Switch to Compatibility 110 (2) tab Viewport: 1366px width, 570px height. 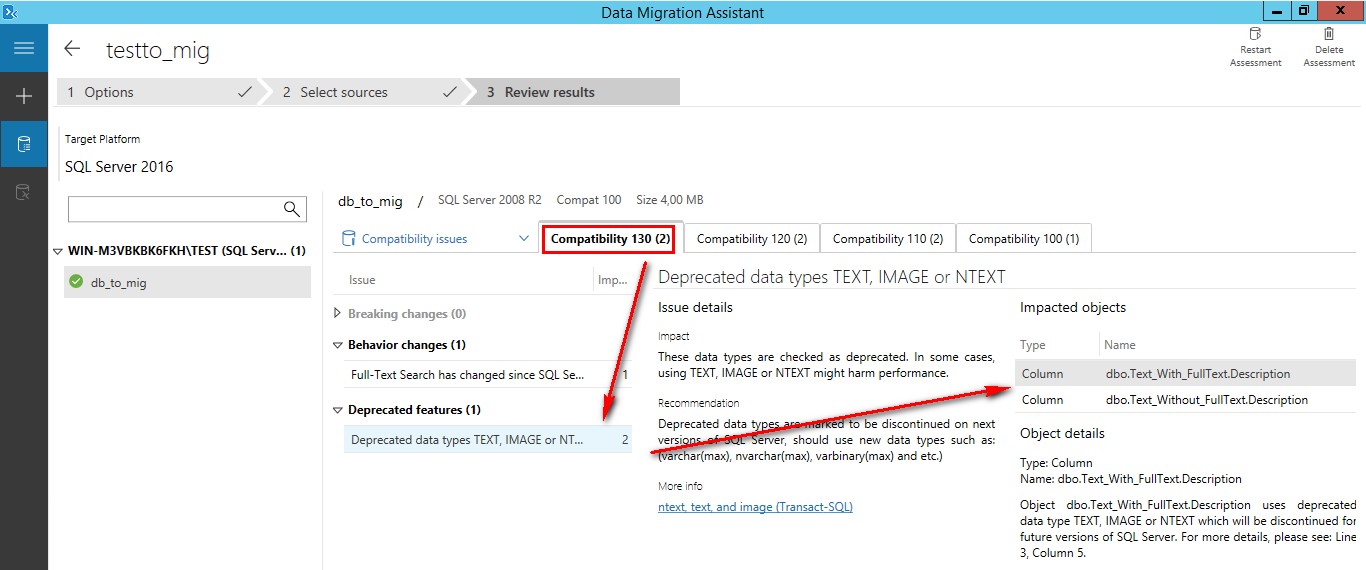click(888, 239)
